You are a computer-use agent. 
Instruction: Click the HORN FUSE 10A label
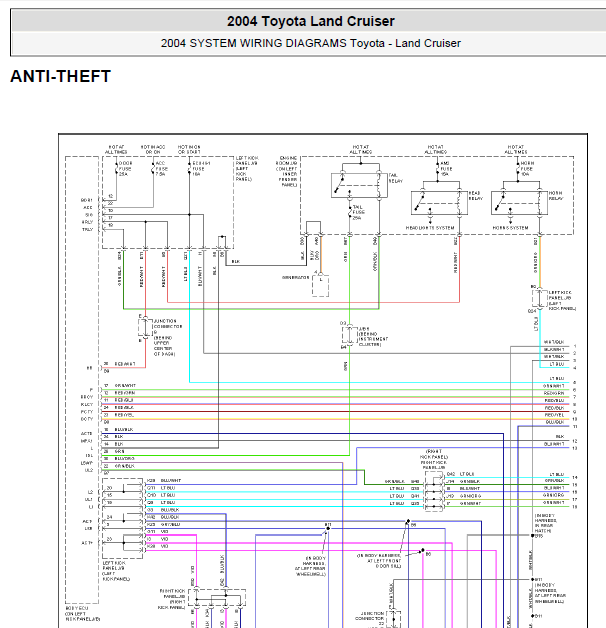tap(527, 169)
